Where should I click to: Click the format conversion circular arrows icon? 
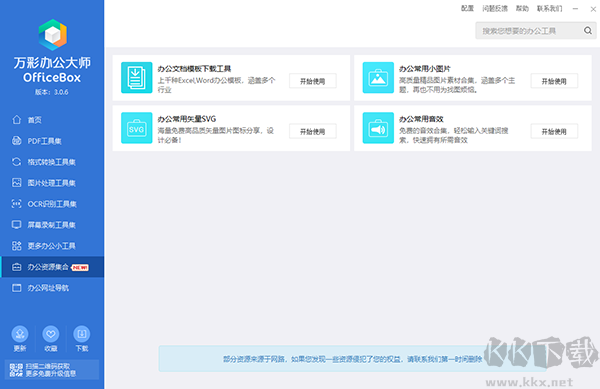point(16,162)
